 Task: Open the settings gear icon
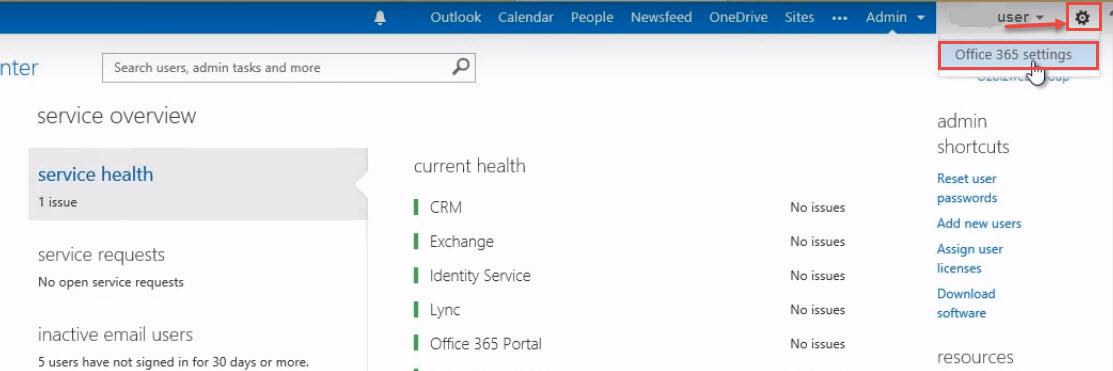coord(1082,18)
